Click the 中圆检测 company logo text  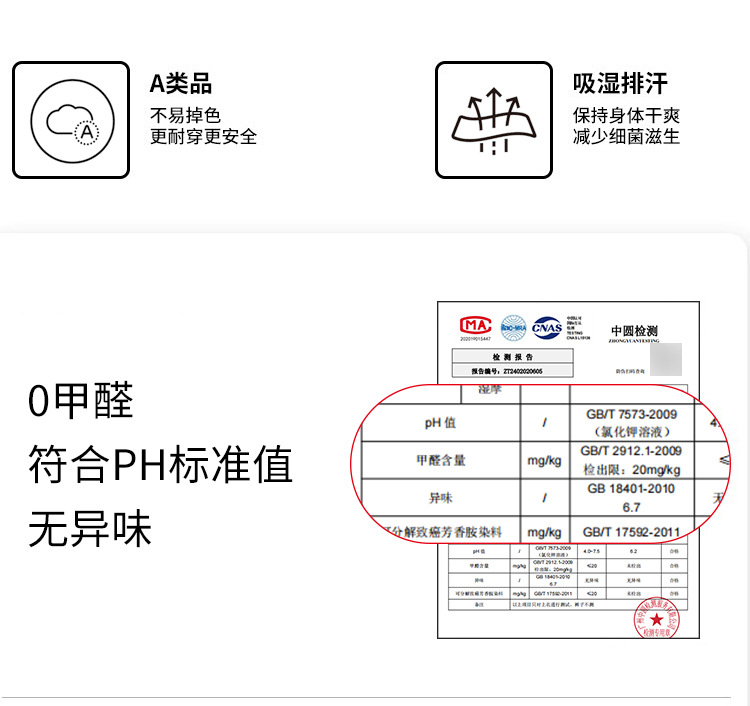point(634,333)
